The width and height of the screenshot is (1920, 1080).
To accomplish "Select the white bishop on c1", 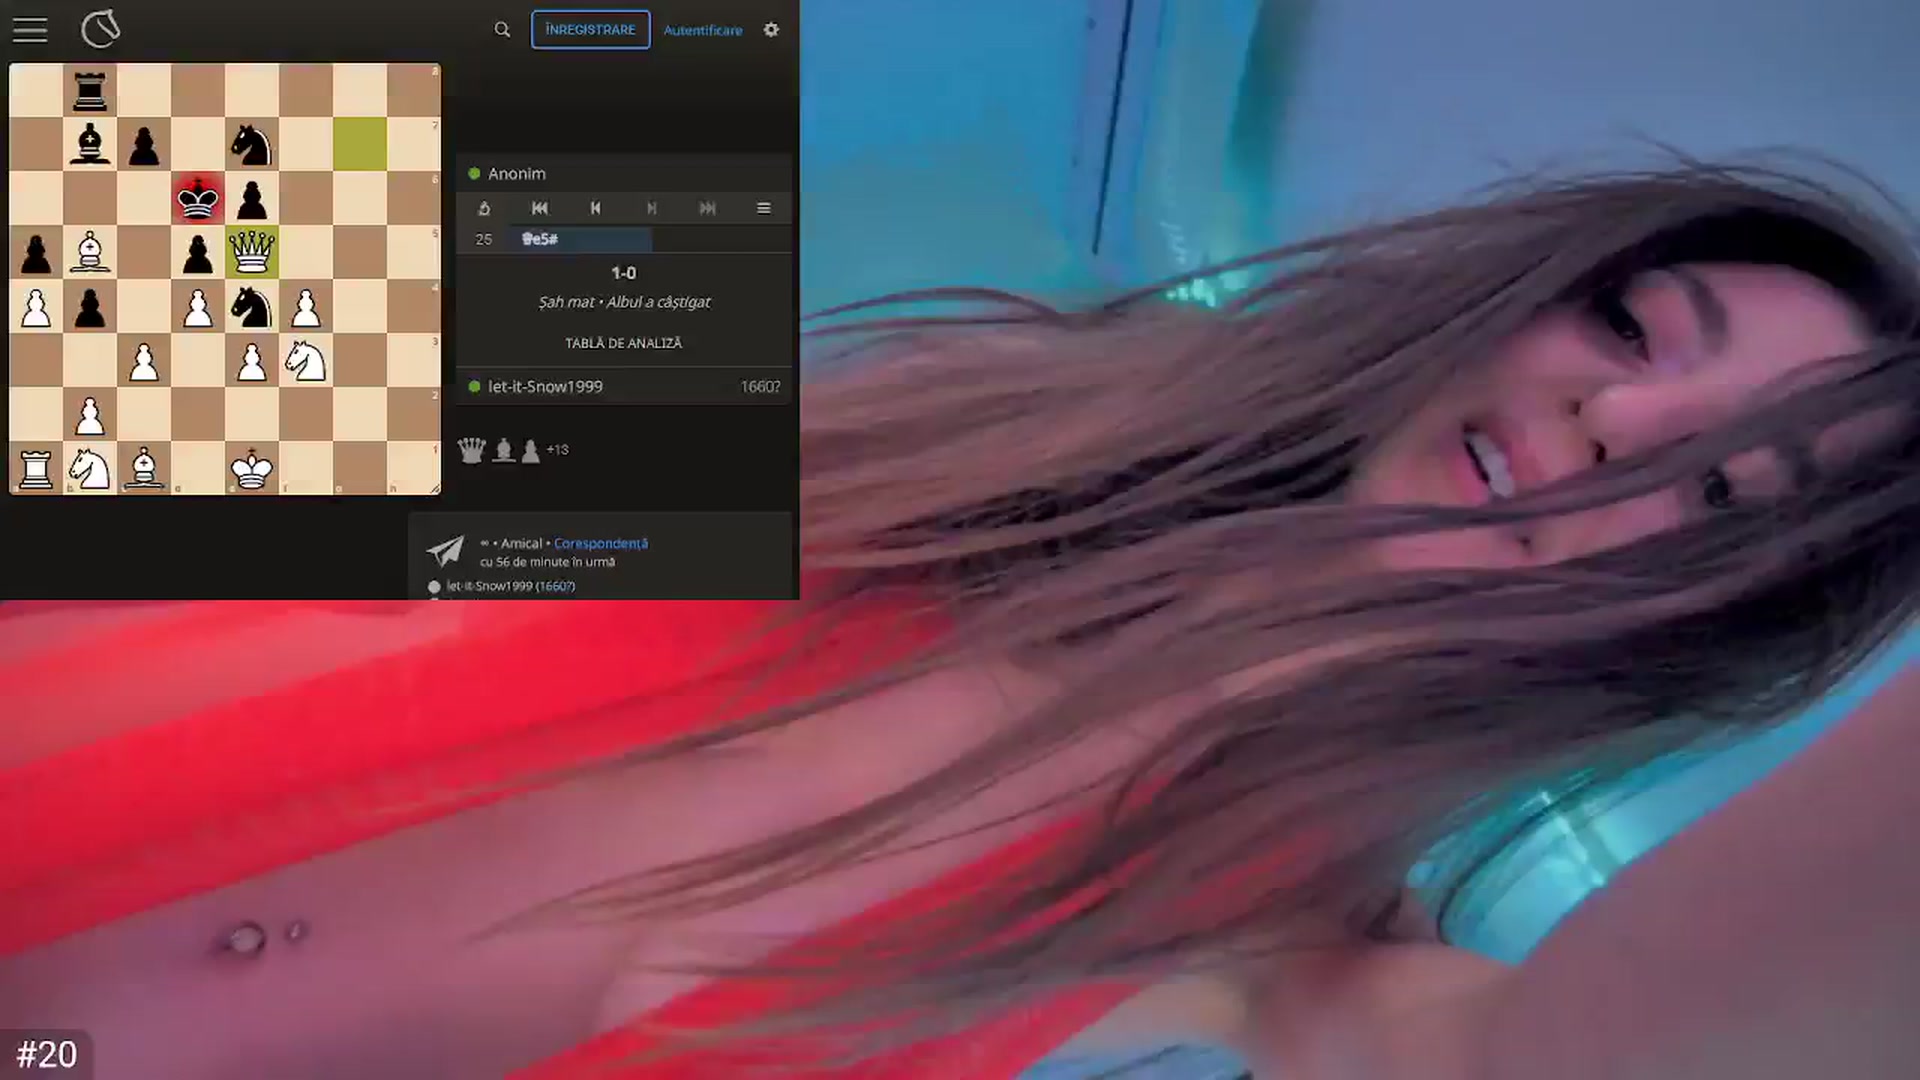I will [144, 468].
